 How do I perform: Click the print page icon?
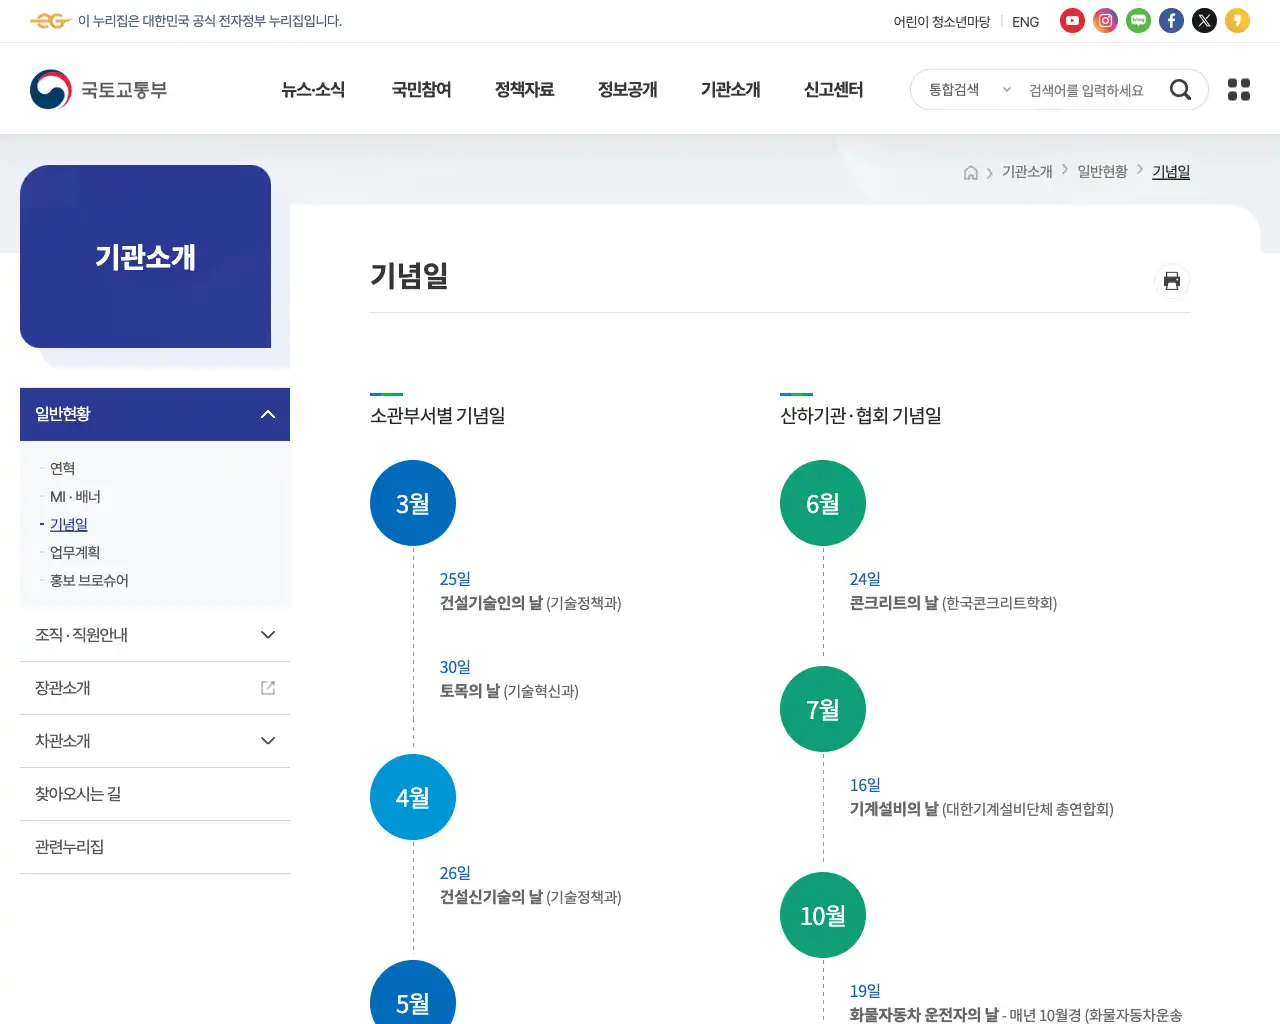point(1172,281)
